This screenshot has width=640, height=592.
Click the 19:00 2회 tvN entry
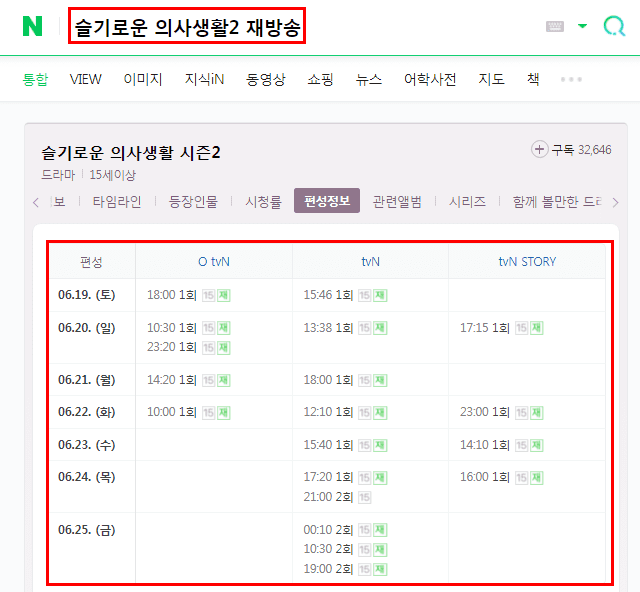tap(328, 569)
